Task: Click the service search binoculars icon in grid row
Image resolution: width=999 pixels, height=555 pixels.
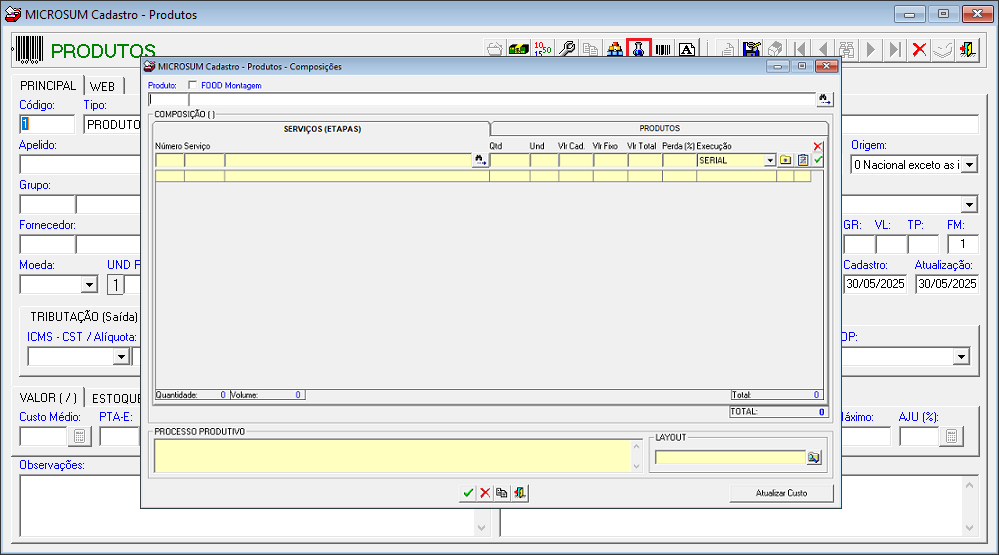Action: 480,160
